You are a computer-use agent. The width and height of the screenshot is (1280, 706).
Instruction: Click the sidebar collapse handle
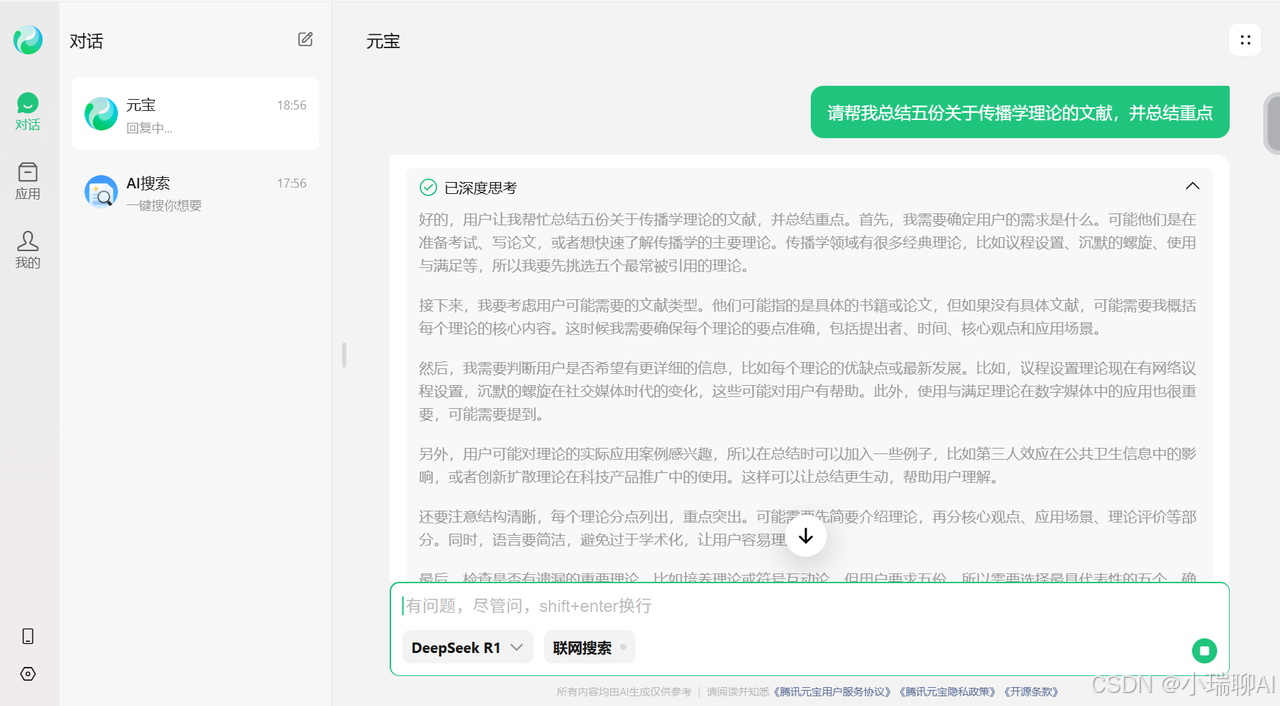tap(344, 355)
